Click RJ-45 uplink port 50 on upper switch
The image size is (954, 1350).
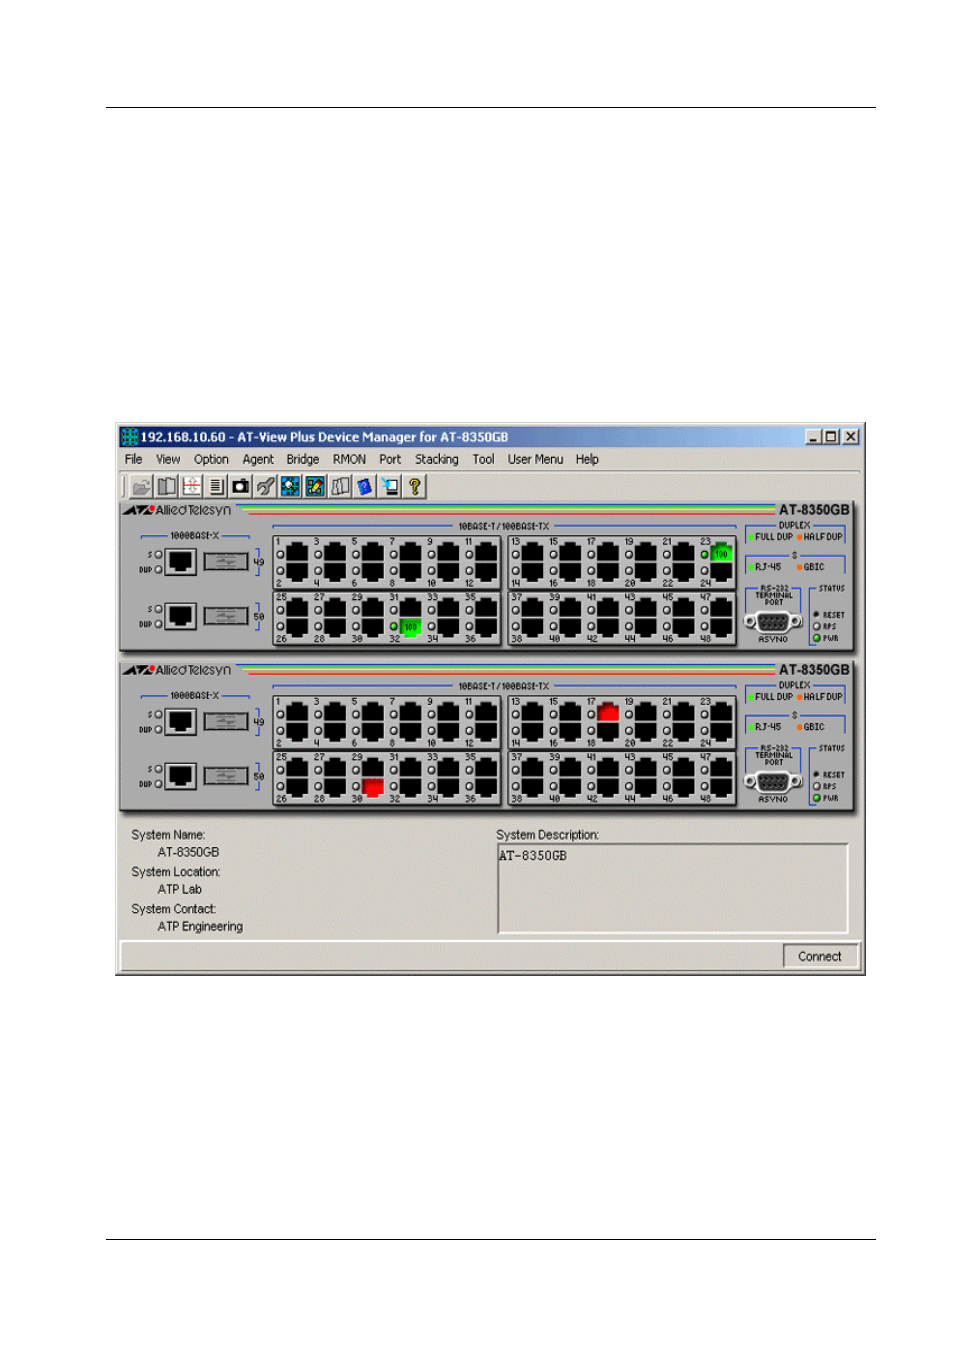180,615
